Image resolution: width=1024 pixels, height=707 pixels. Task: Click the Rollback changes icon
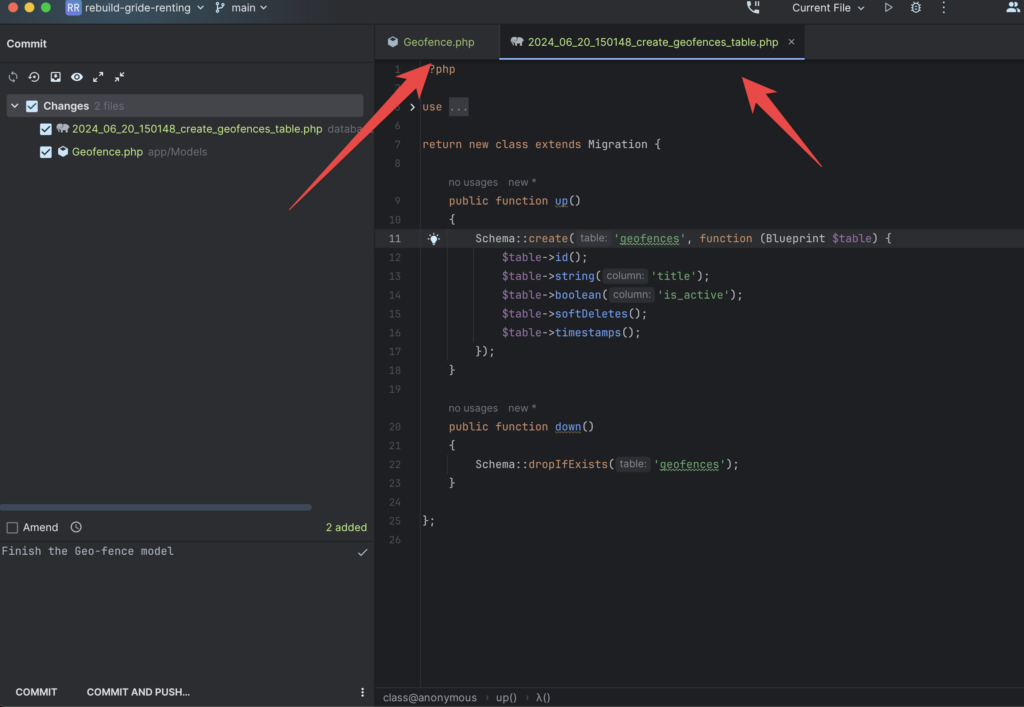click(34, 77)
